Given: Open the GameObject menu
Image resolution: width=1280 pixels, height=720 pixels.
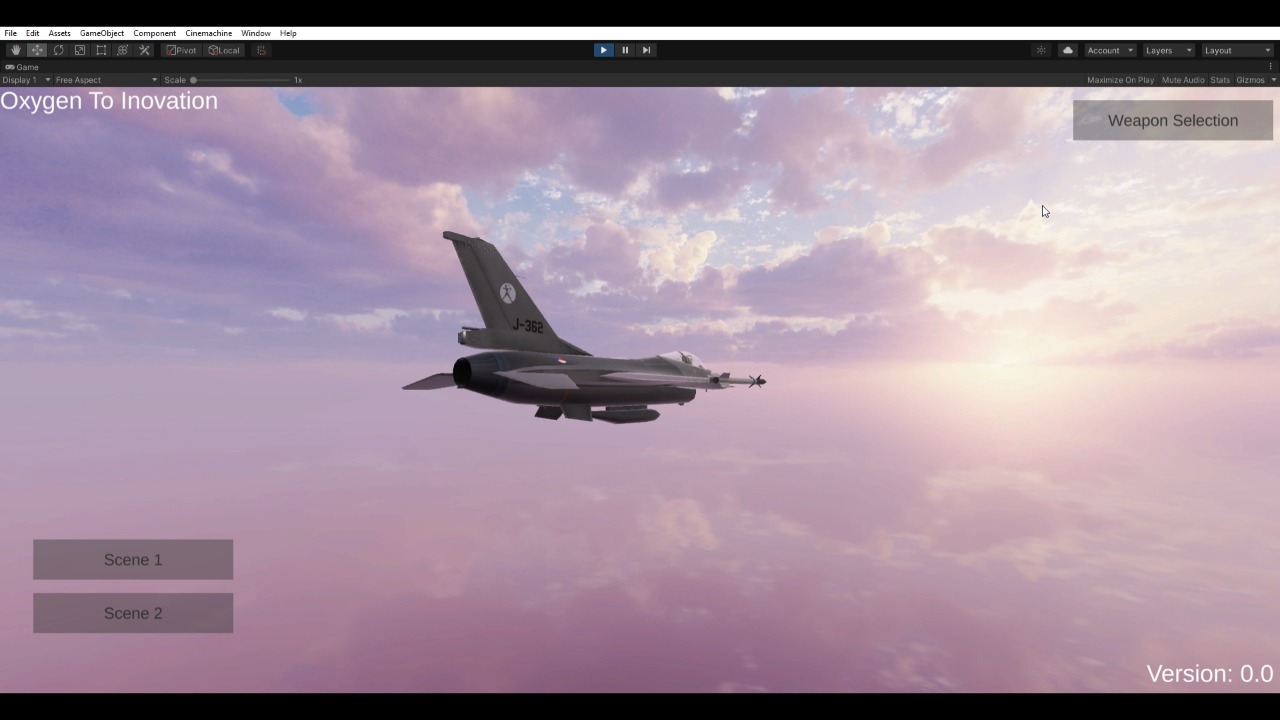Looking at the screenshot, I should coord(102,33).
